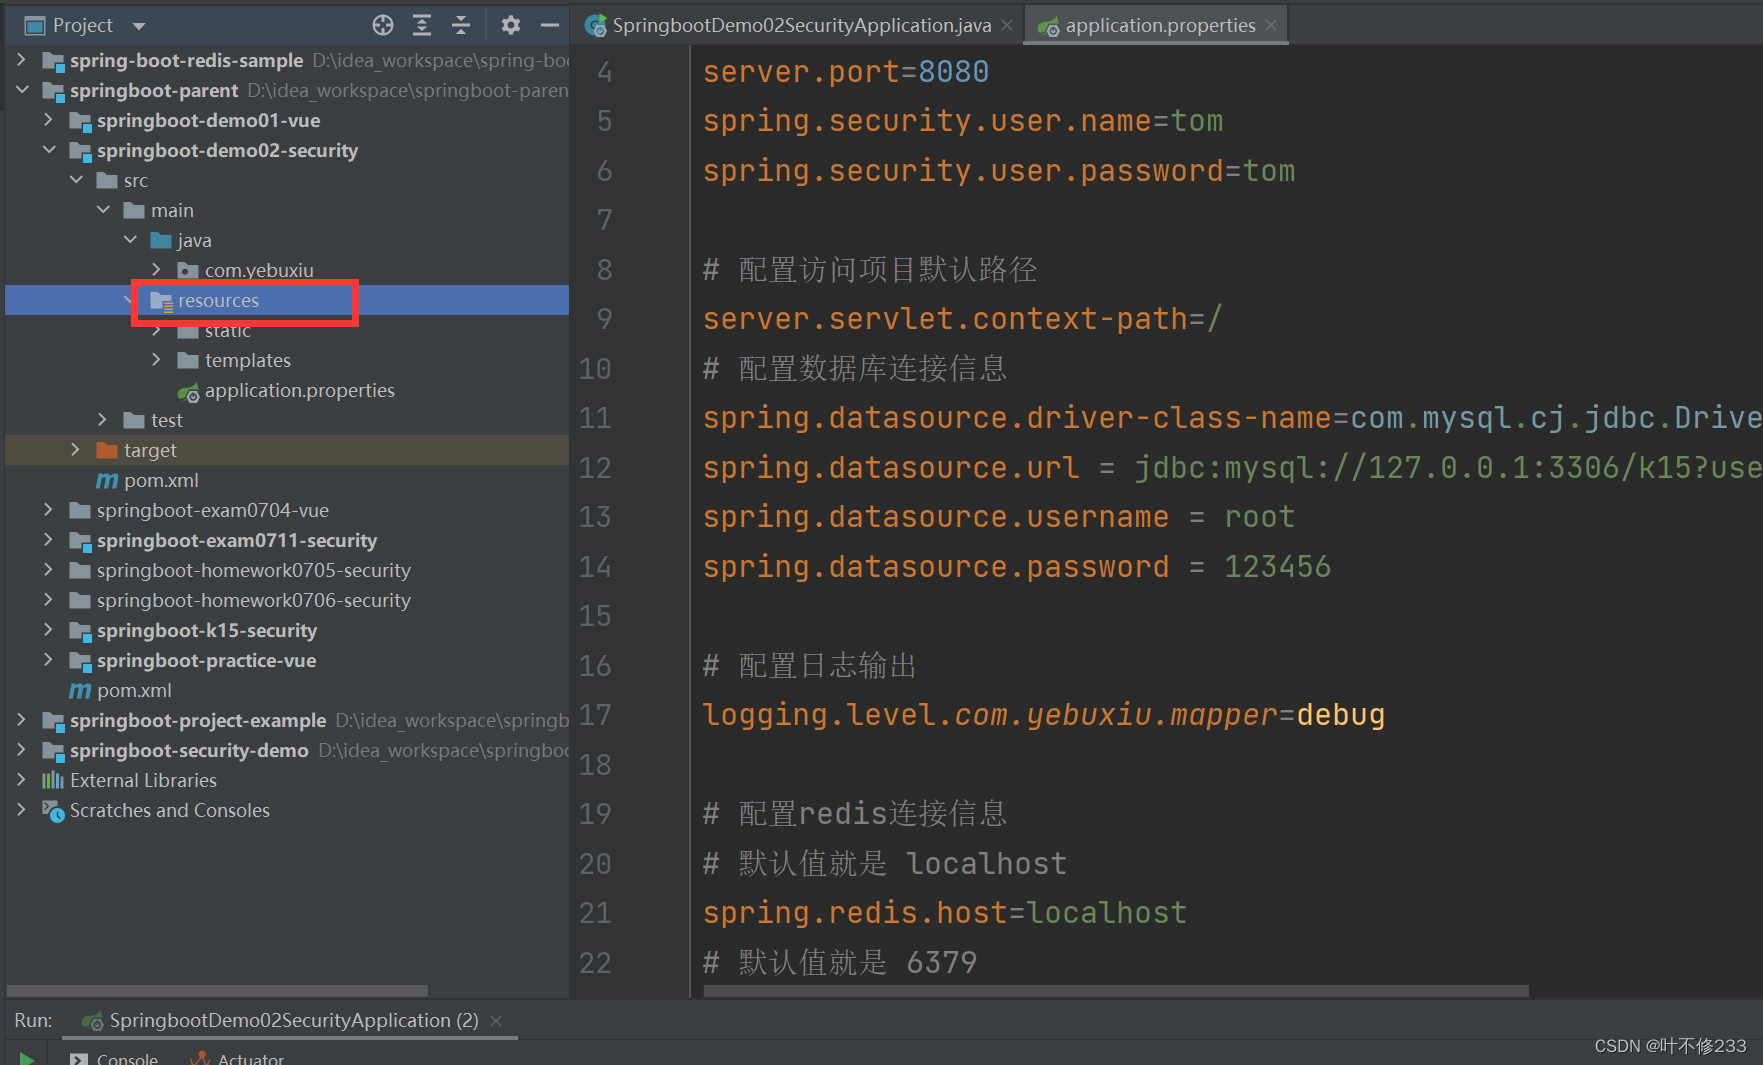Collapse the springboot-parent project node
The image size is (1763, 1065).
pos(21,90)
